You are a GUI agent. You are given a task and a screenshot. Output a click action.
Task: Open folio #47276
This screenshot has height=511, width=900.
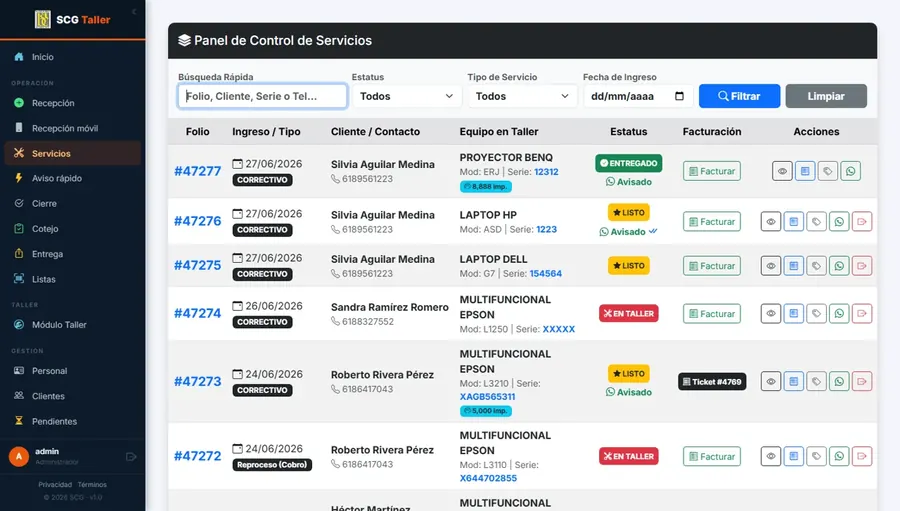point(197,221)
